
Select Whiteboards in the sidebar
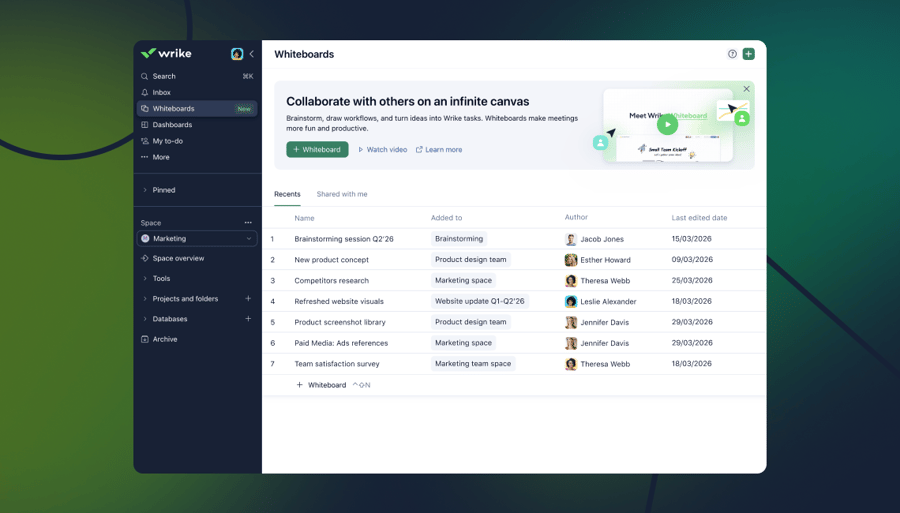point(197,108)
